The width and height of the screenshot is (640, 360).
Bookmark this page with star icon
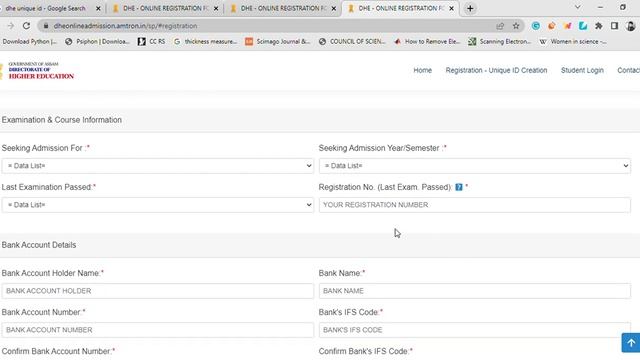516,26
